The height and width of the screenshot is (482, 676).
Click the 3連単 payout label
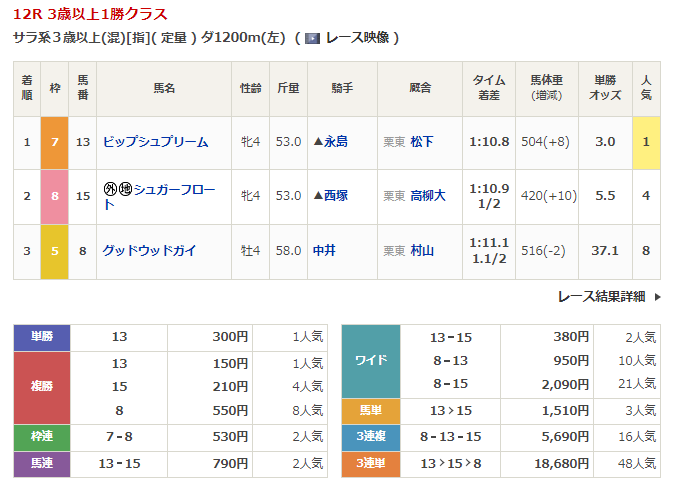pyautogui.click(x=371, y=464)
